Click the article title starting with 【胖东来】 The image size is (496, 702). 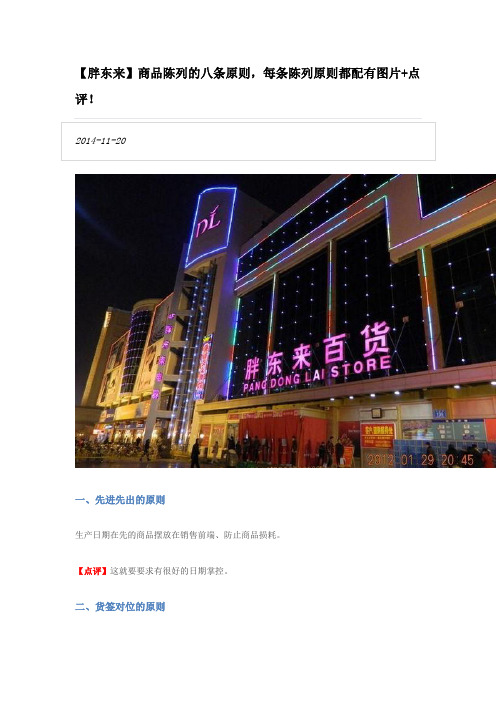248,86
